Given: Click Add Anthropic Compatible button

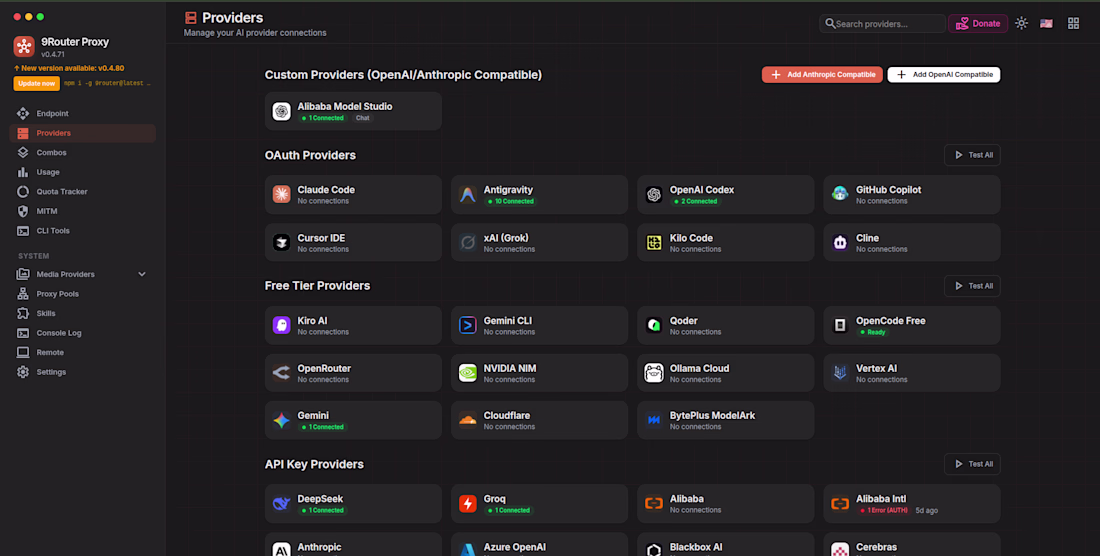Looking at the screenshot, I should point(822,74).
